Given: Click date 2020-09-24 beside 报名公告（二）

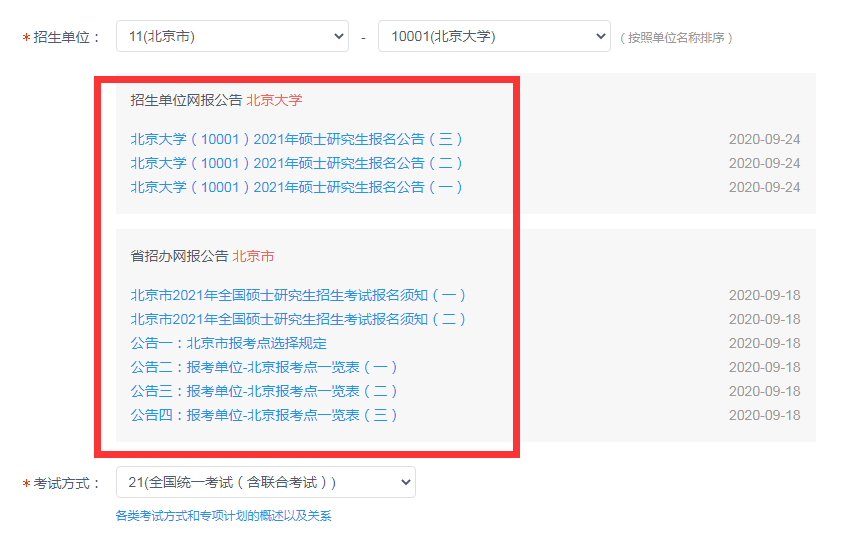Looking at the screenshot, I should coord(764,163).
